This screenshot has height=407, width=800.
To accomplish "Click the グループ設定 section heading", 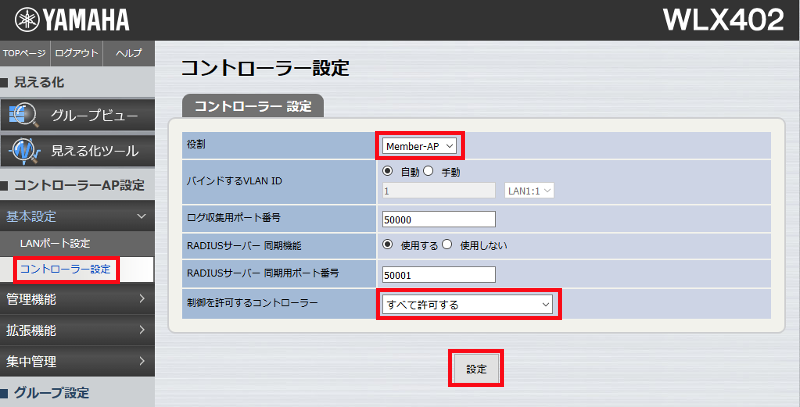I will (x=52, y=393).
